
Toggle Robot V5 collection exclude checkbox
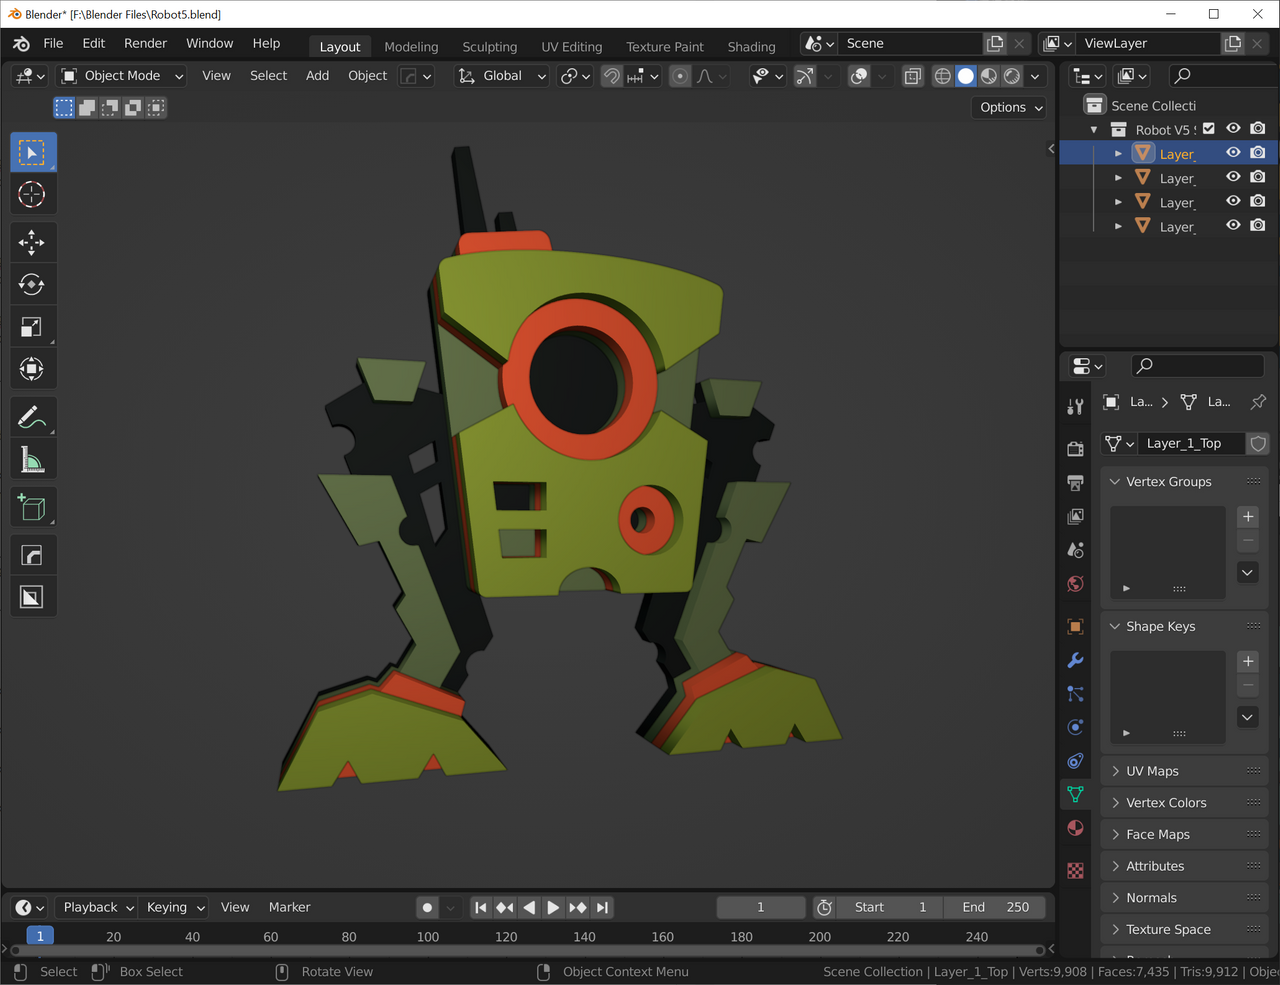(1209, 129)
